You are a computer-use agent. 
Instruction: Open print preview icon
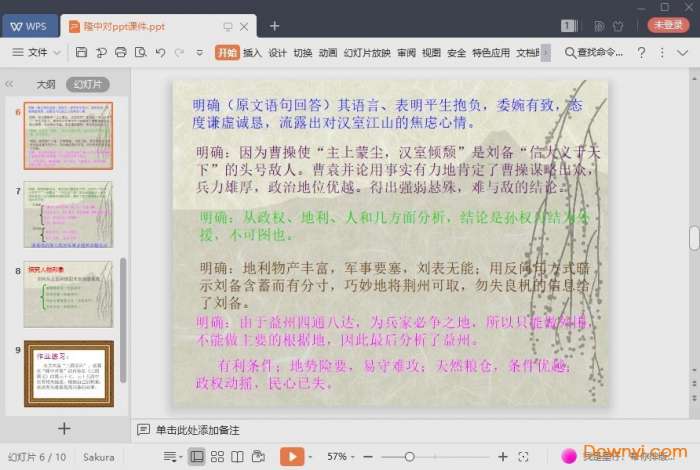coord(141,53)
